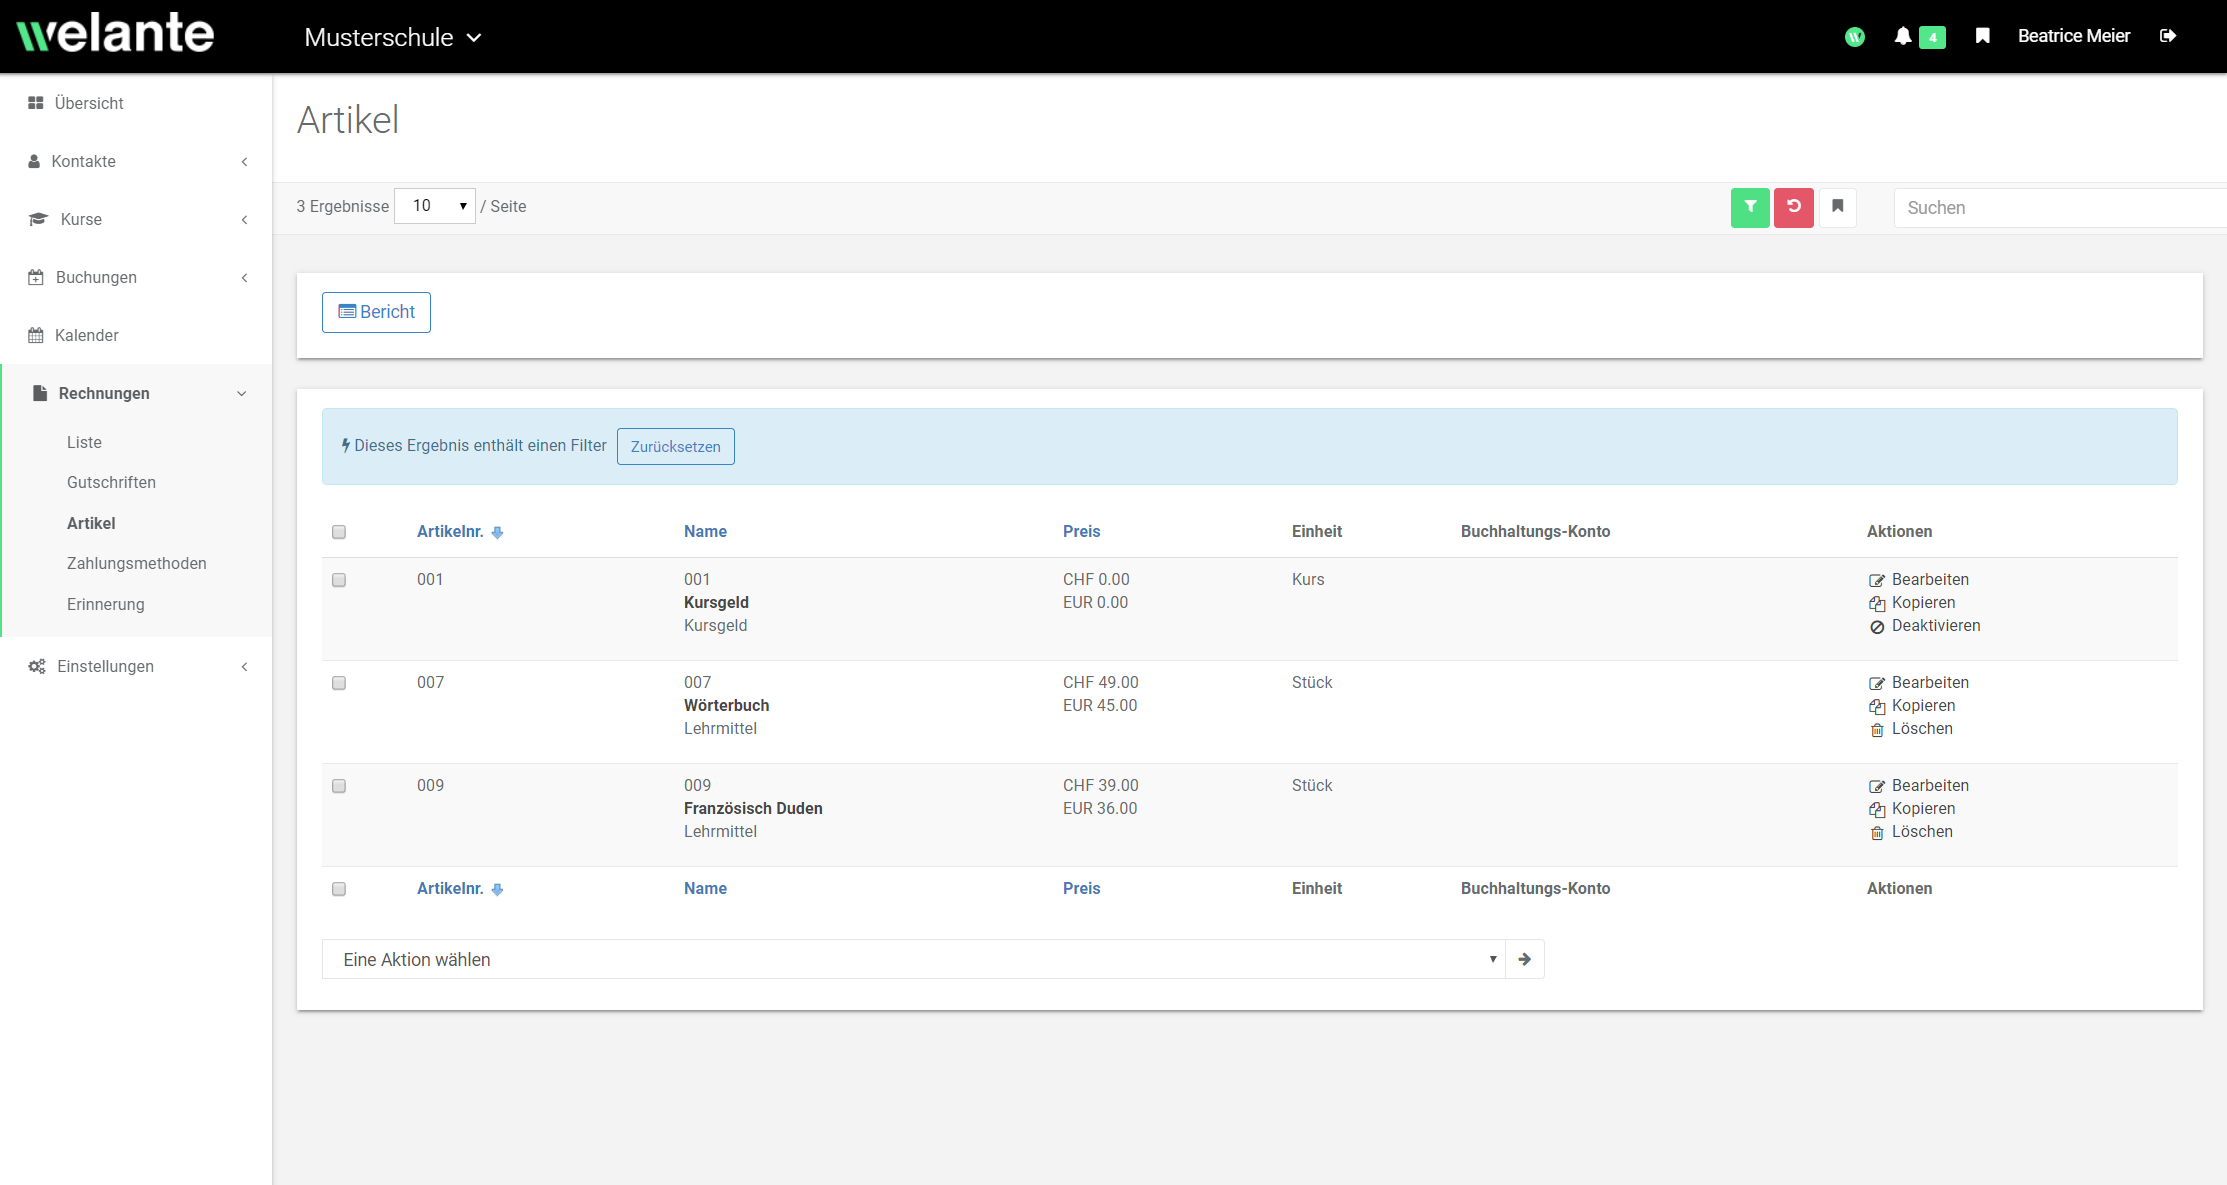Click the Suchen search field
This screenshot has width=2227, height=1185.
[2060, 208]
